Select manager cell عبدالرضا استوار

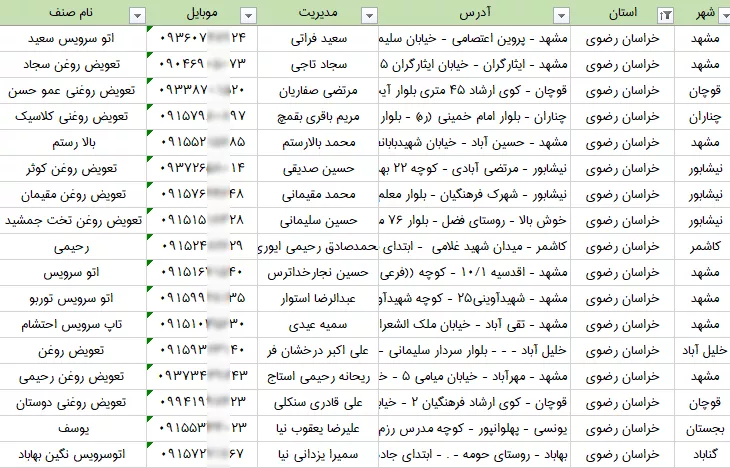[318, 298]
